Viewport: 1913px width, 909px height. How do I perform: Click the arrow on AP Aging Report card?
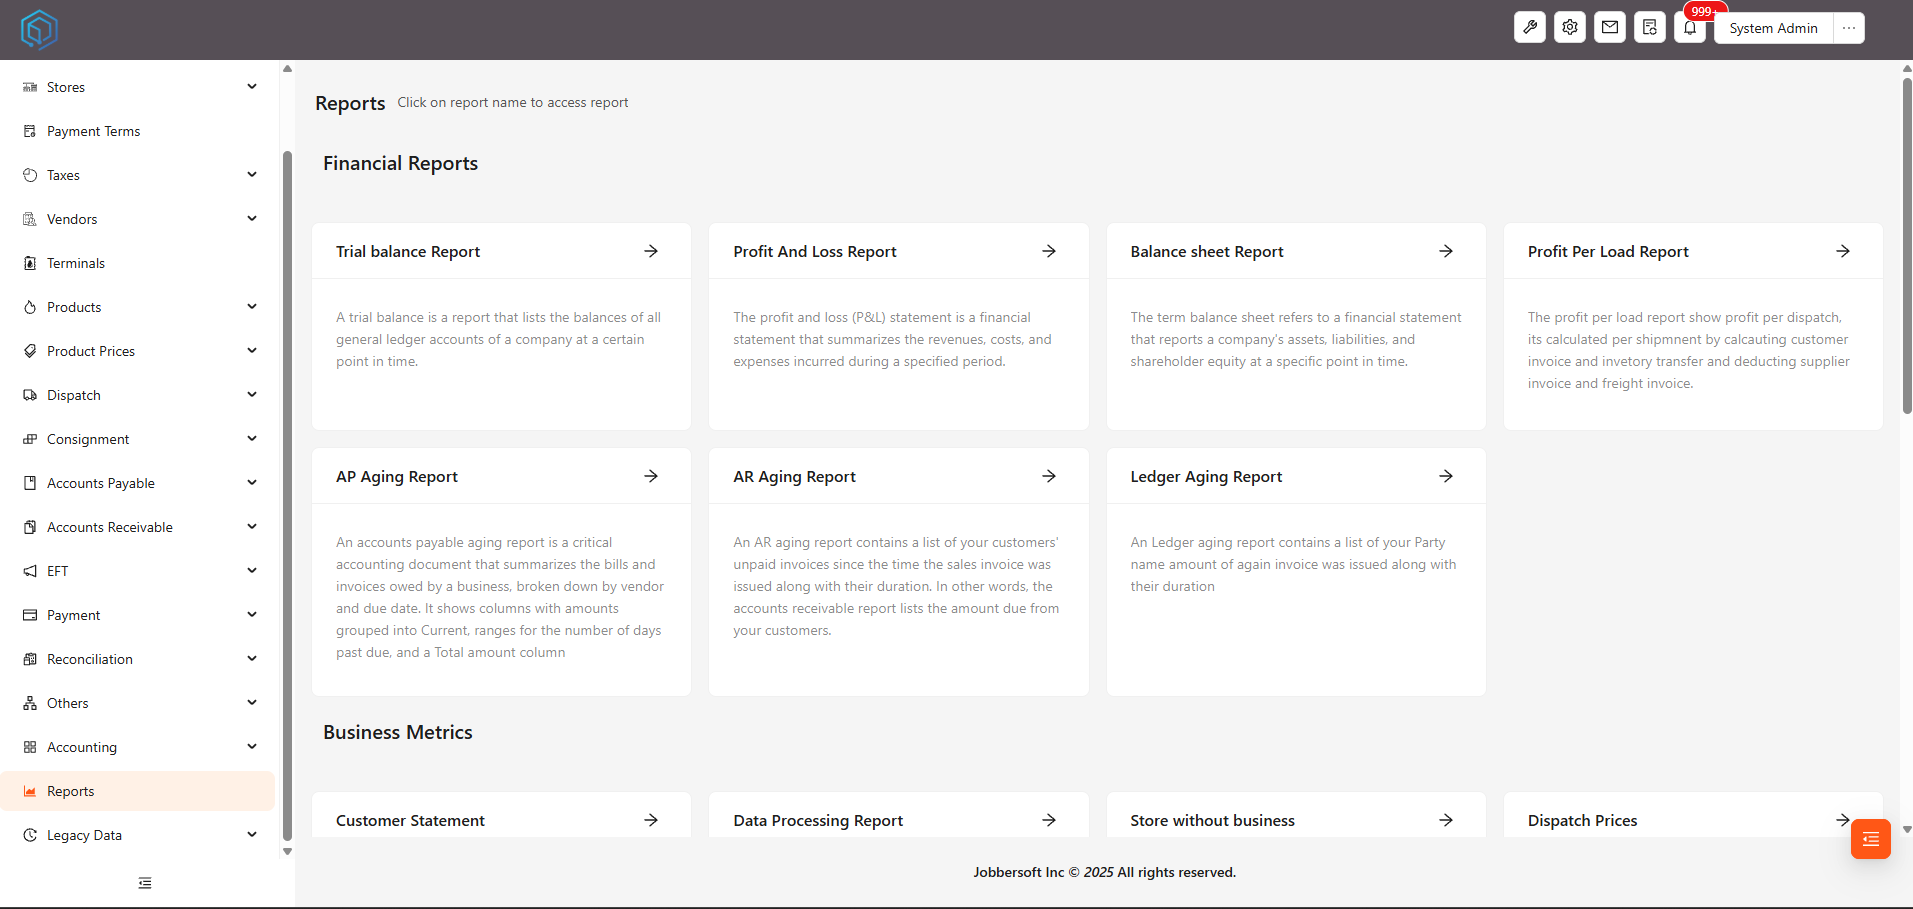tap(651, 476)
